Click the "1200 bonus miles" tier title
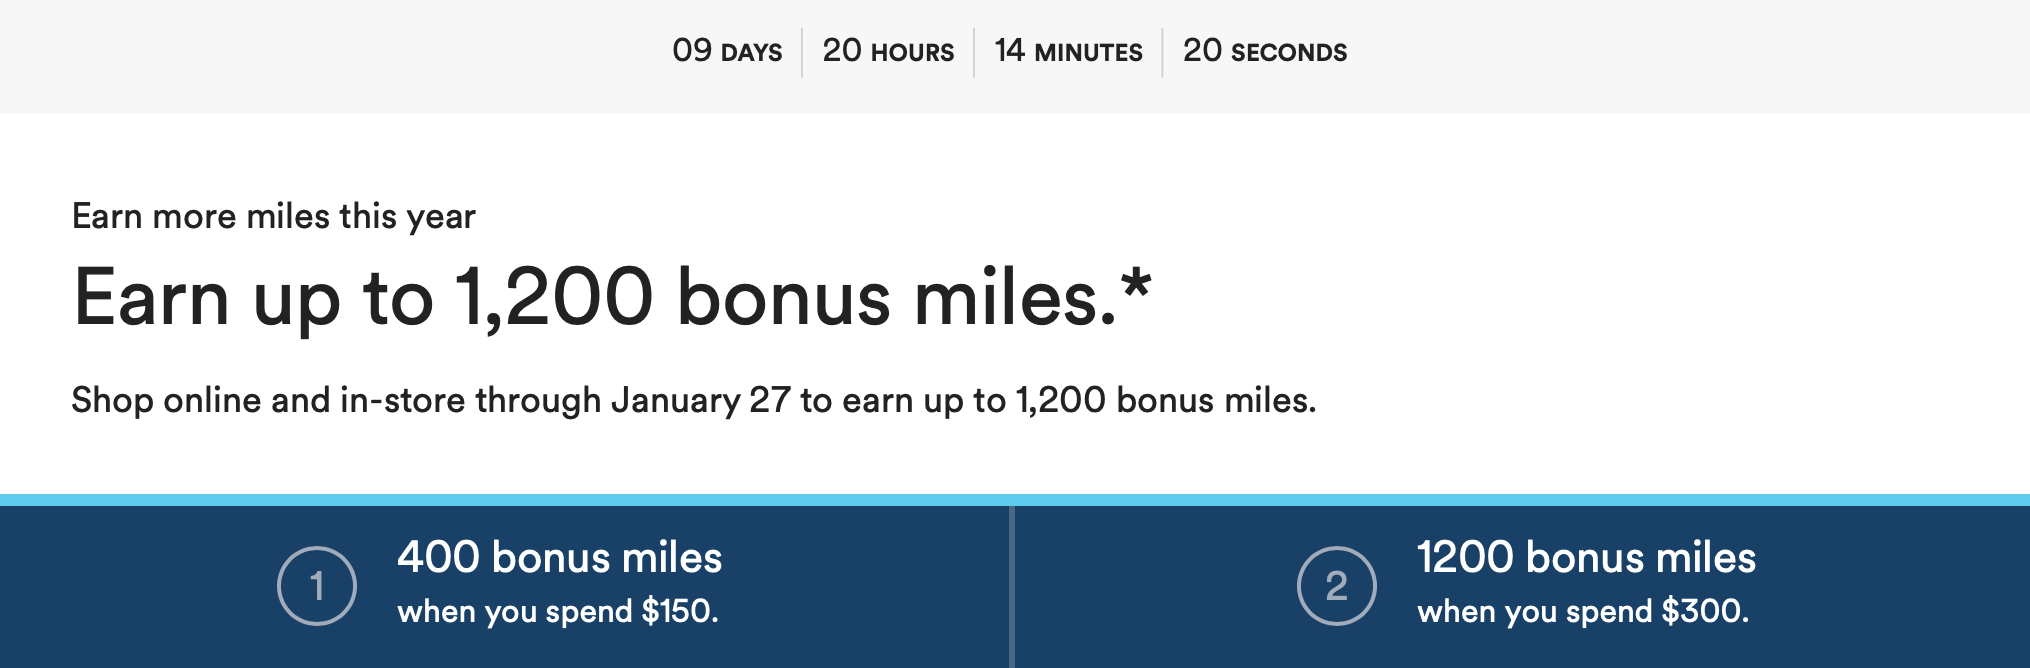This screenshot has width=2030, height=668. pyautogui.click(x=1586, y=558)
